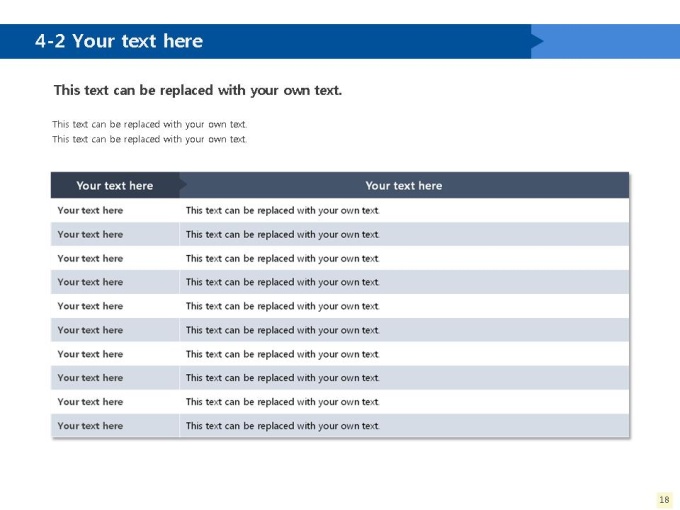Viewport: 680px width, 510px height.
Task: Click the second light body text line below the subtitle
Action: [150, 139]
